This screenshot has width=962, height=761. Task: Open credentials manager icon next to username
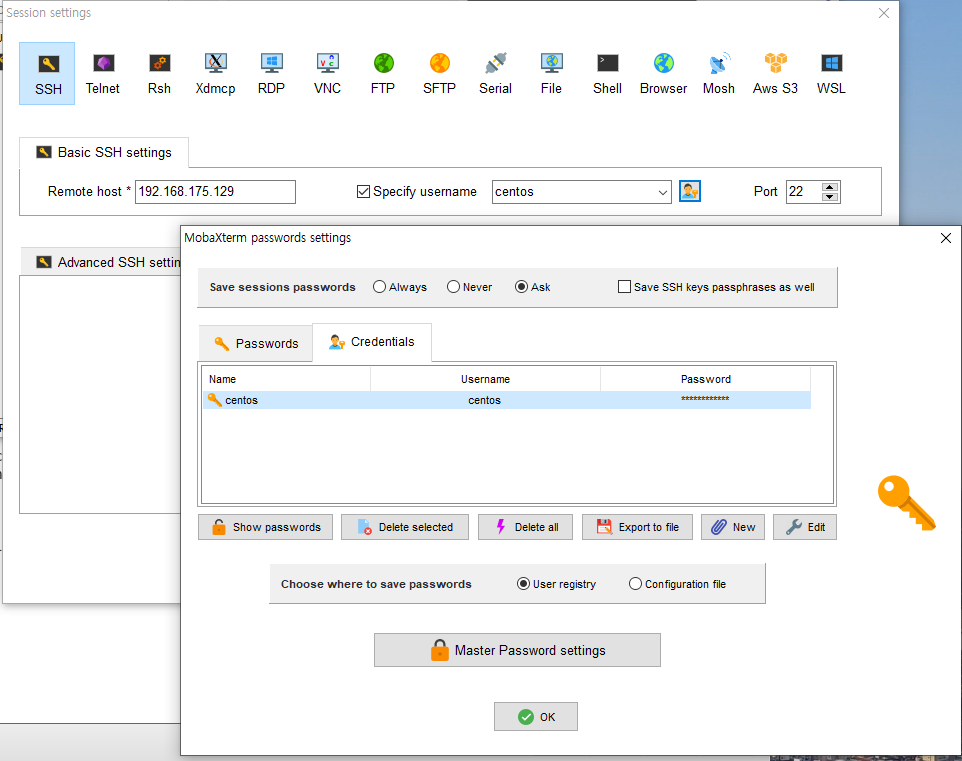click(x=690, y=191)
